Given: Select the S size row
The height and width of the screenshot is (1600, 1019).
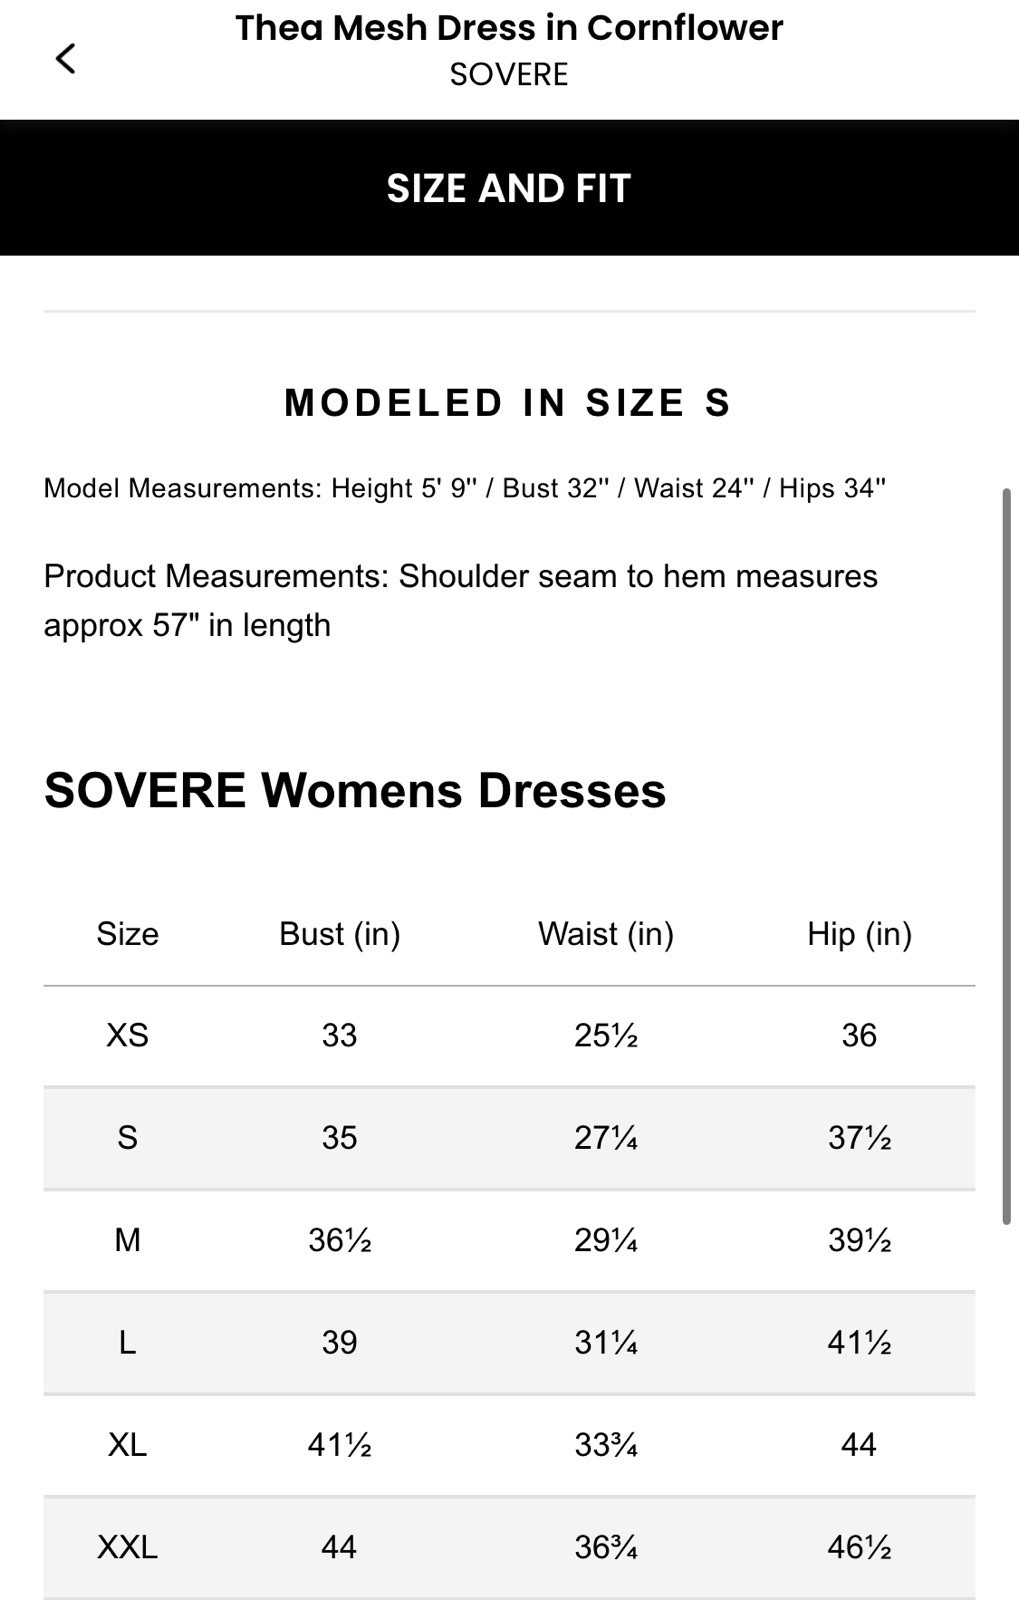Looking at the screenshot, I should tap(509, 1138).
